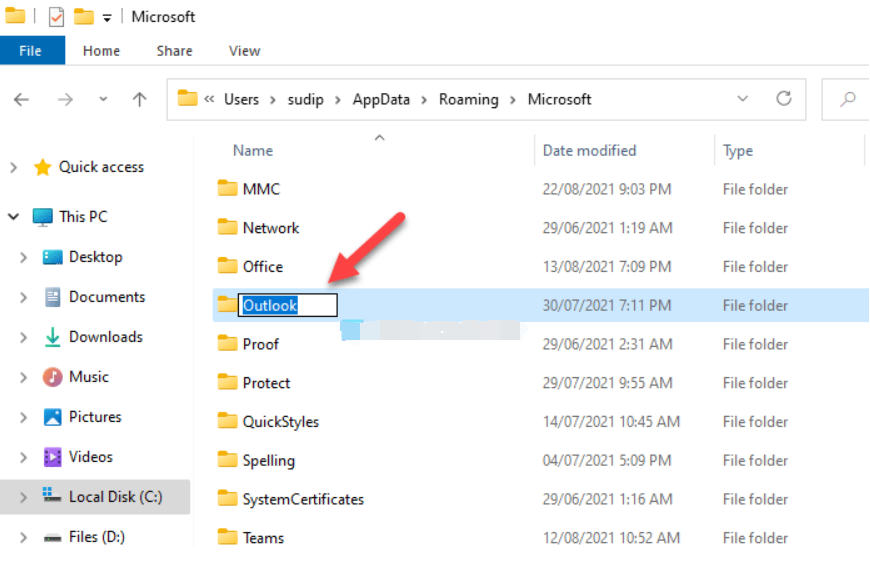The height and width of the screenshot is (566, 870).
Task: Click the MMC folder icon
Action: [x=227, y=188]
